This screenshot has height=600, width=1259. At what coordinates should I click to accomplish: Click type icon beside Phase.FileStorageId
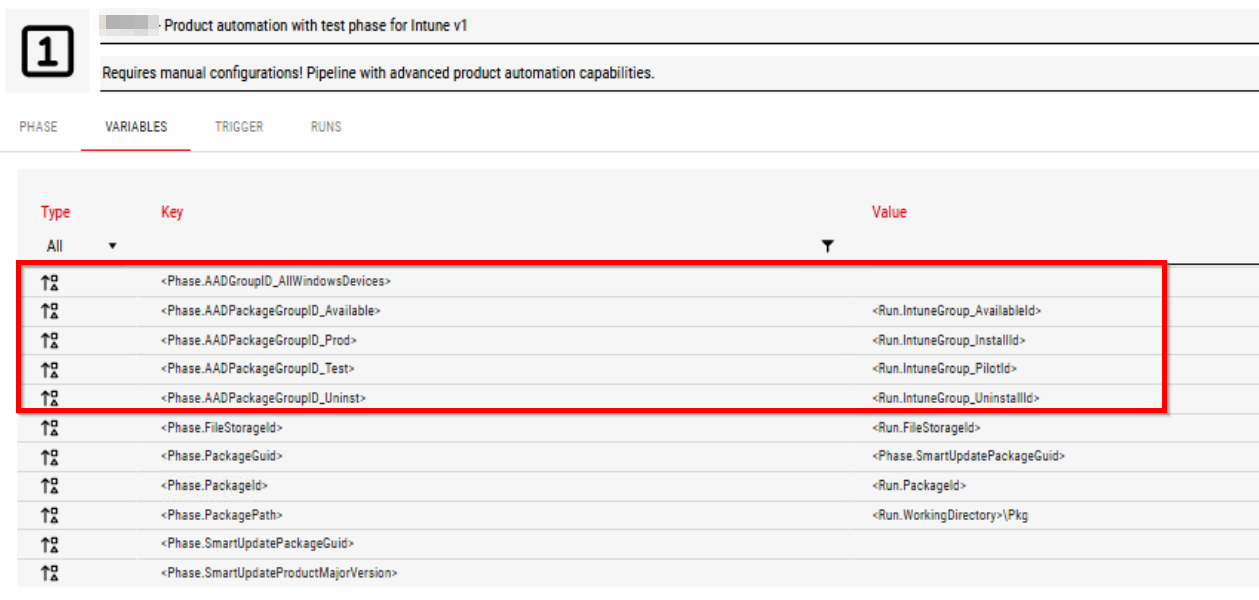tap(49, 428)
